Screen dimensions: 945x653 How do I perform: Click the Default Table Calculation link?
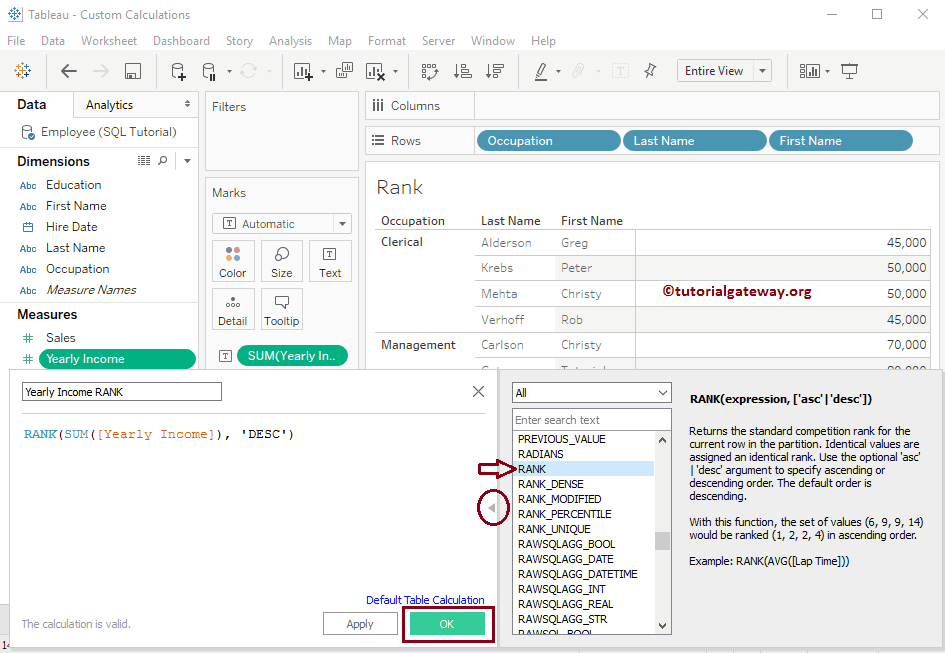tap(425, 600)
